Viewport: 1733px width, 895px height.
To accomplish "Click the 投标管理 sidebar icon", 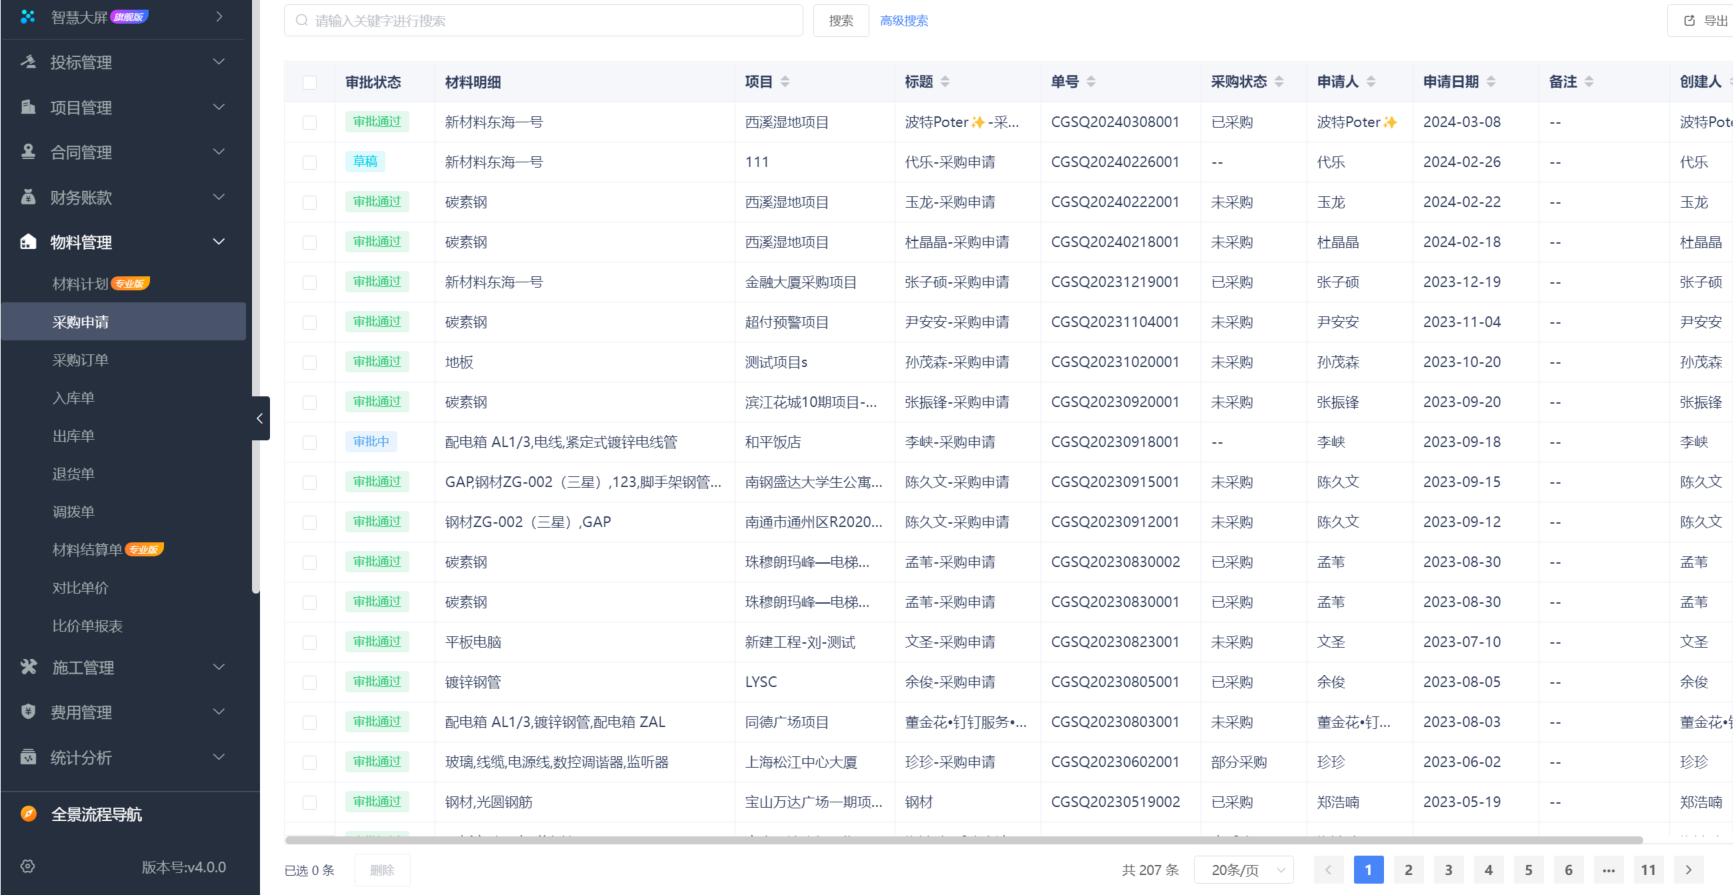I will 28,62.
